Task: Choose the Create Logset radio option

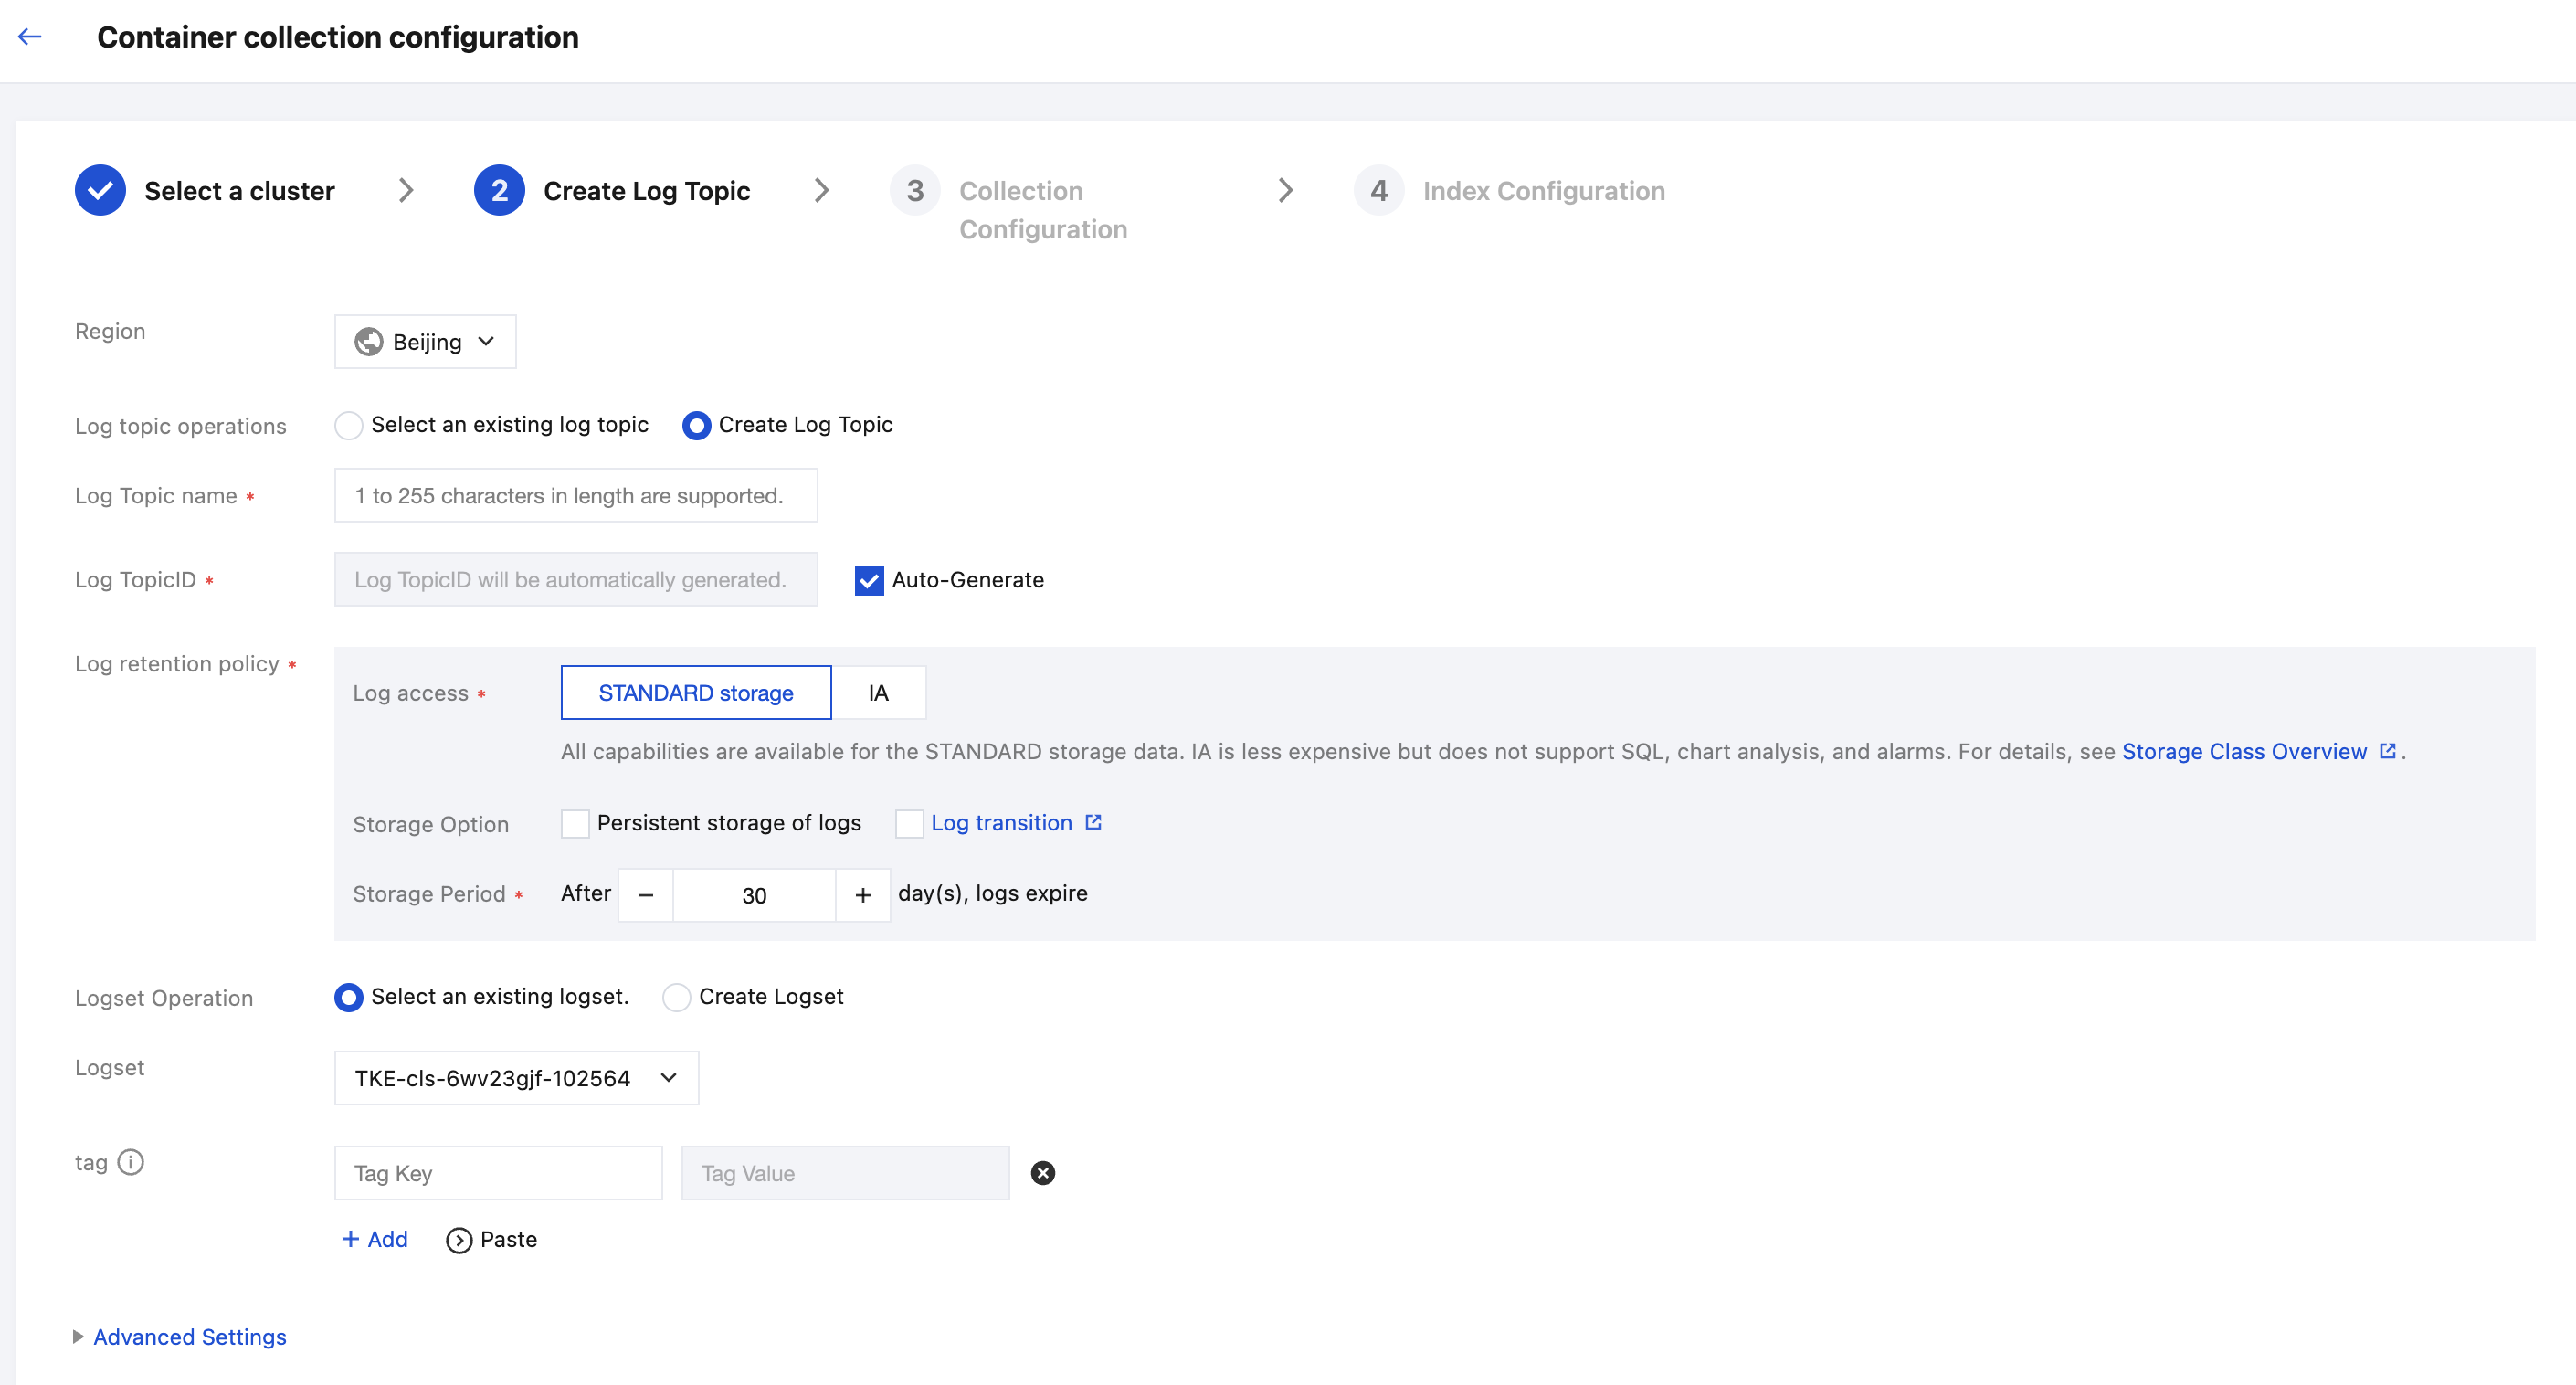Action: click(677, 997)
